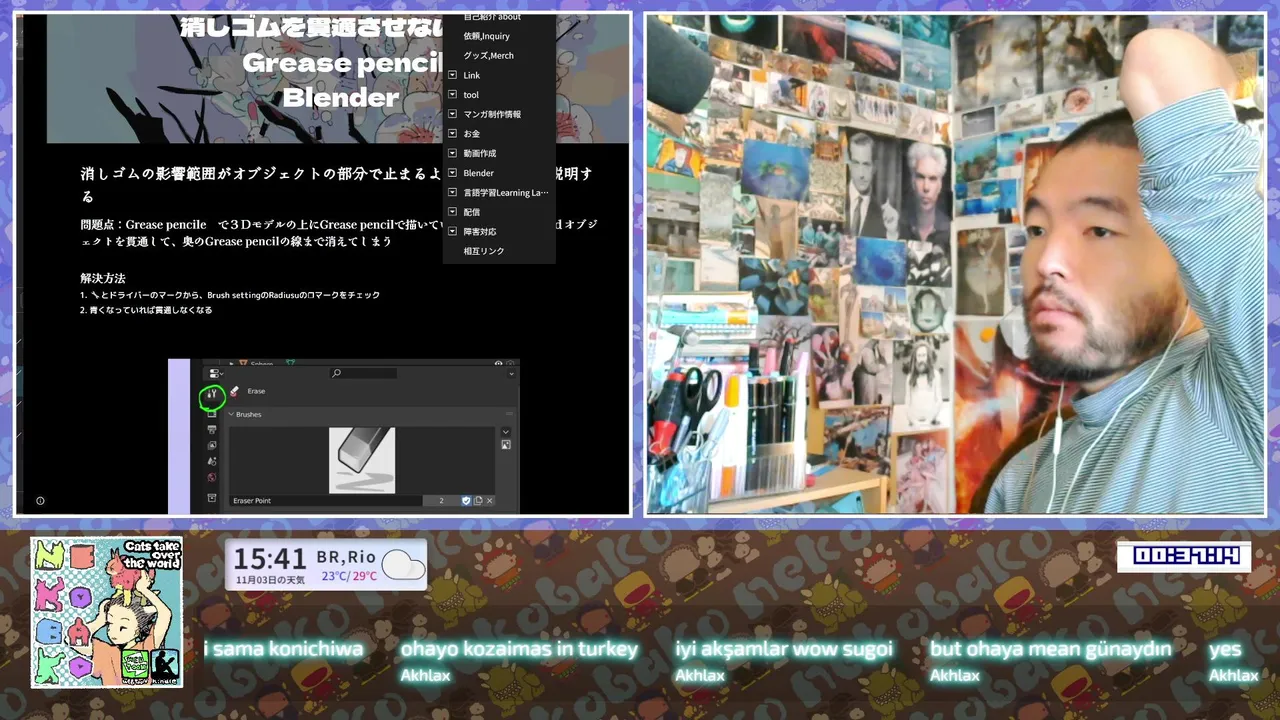1280x720 pixels.
Task: Click the properties search input field
Action: click(363, 373)
